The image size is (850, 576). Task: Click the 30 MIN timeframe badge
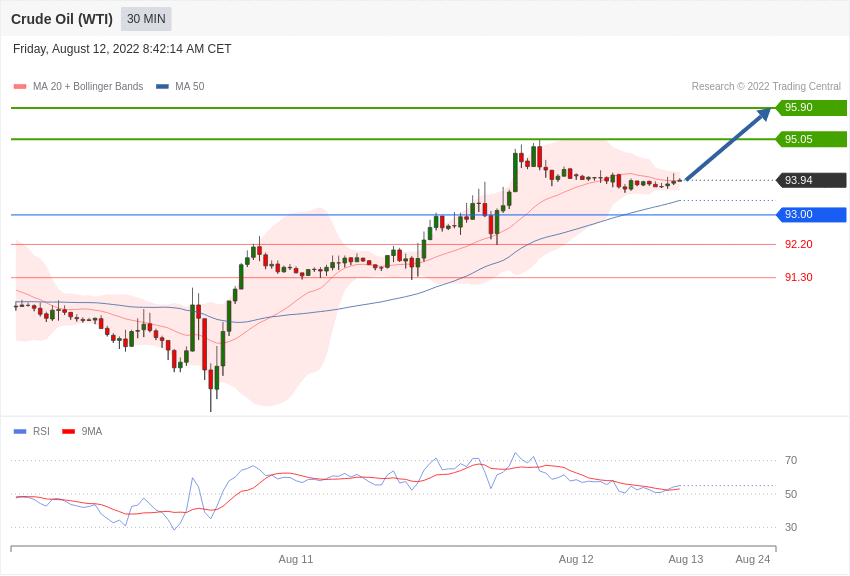[146, 19]
